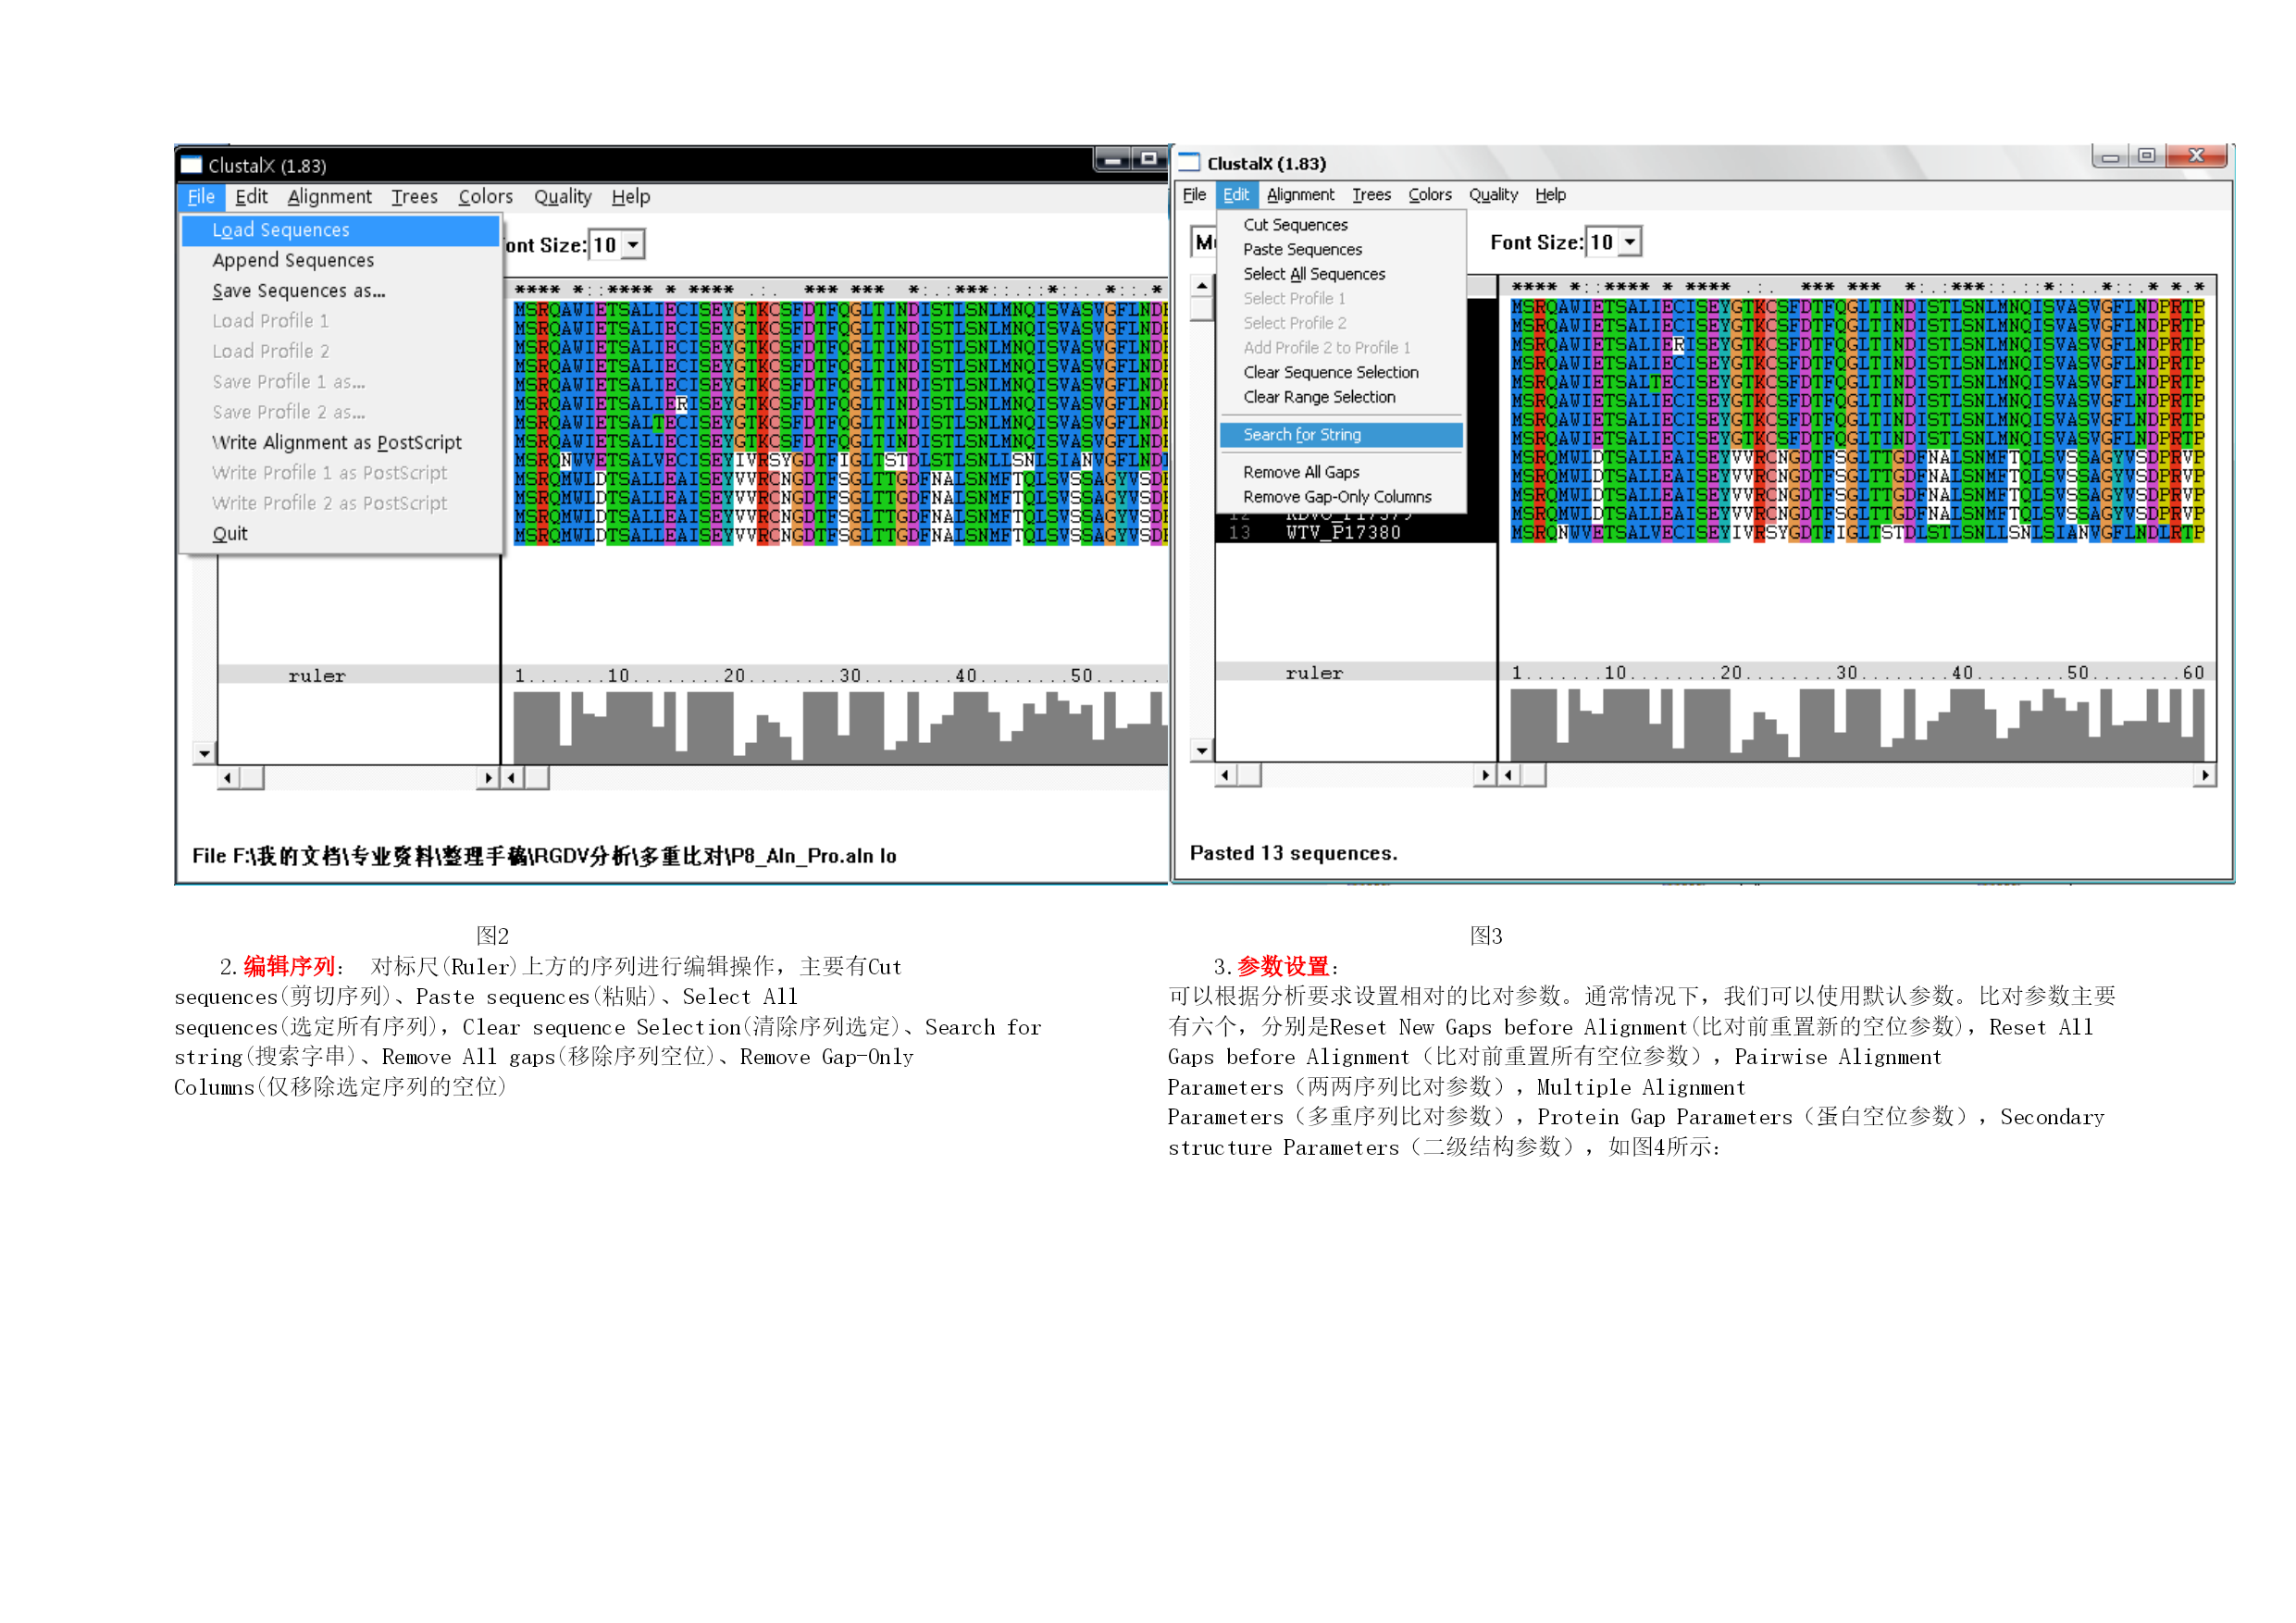Screen dimensions: 2296x1623
Task: Click right window alignment scroll left arrow
Action: pos(1509,775)
